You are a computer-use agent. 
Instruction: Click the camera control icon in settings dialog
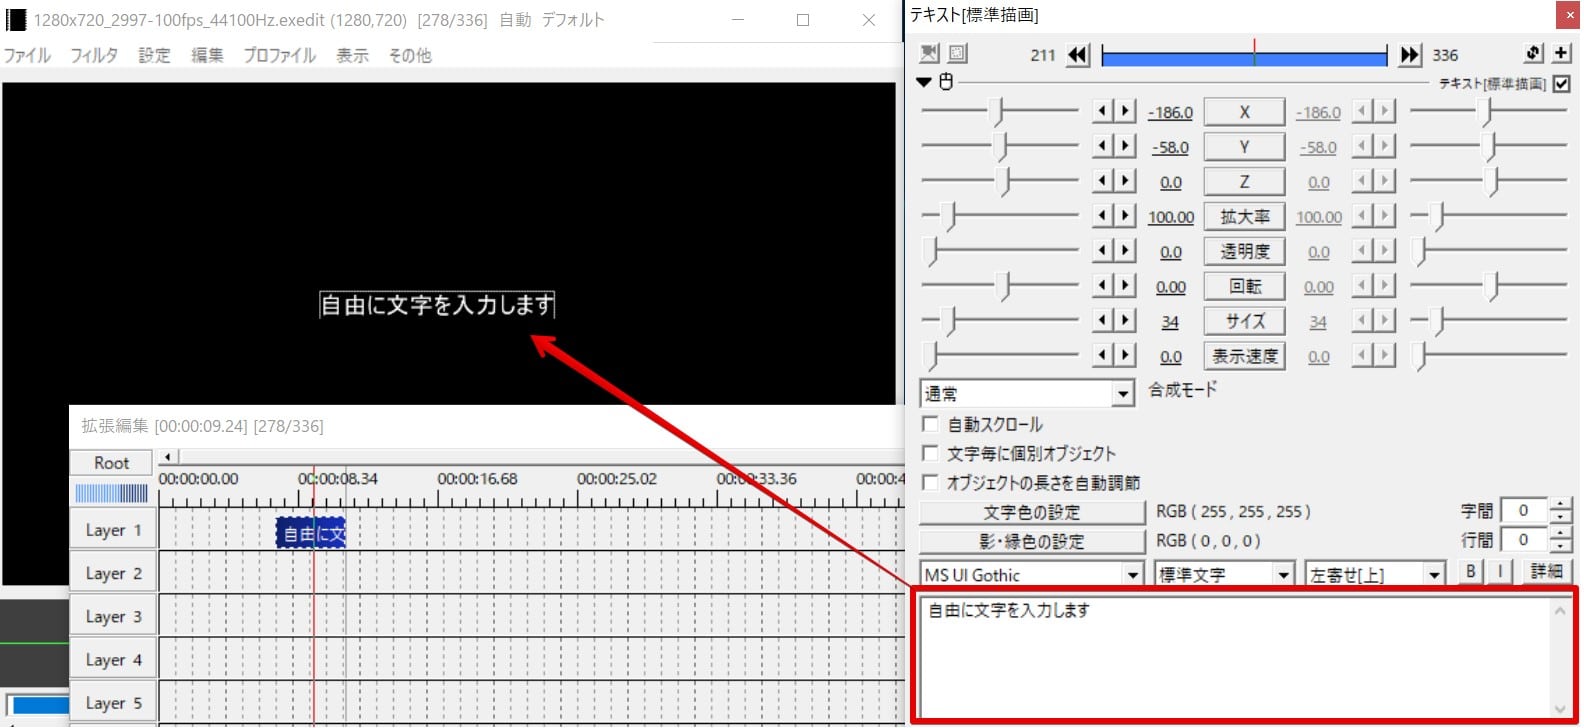(930, 53)
